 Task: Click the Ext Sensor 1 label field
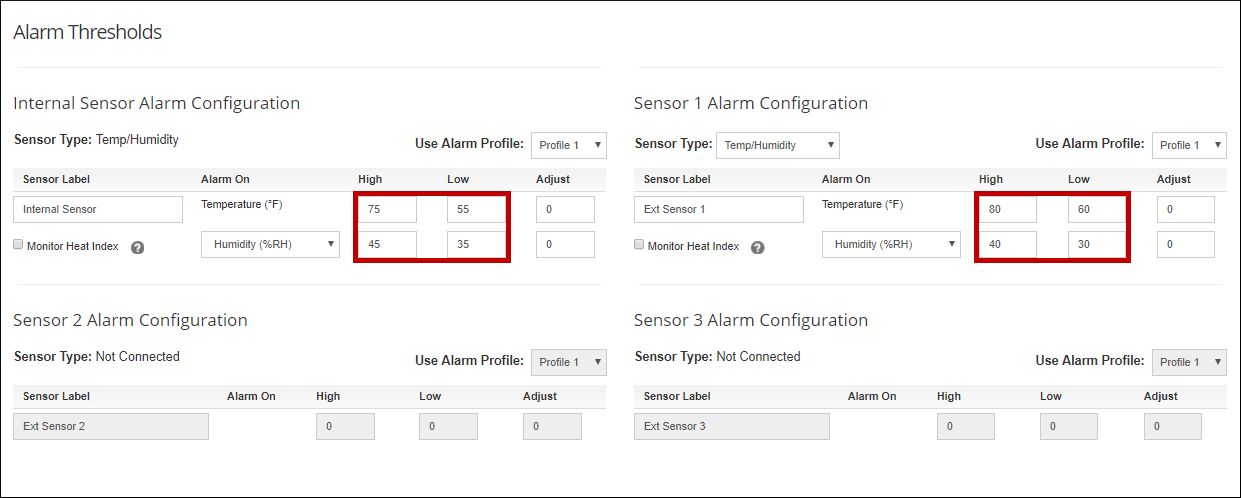(719, 209)
